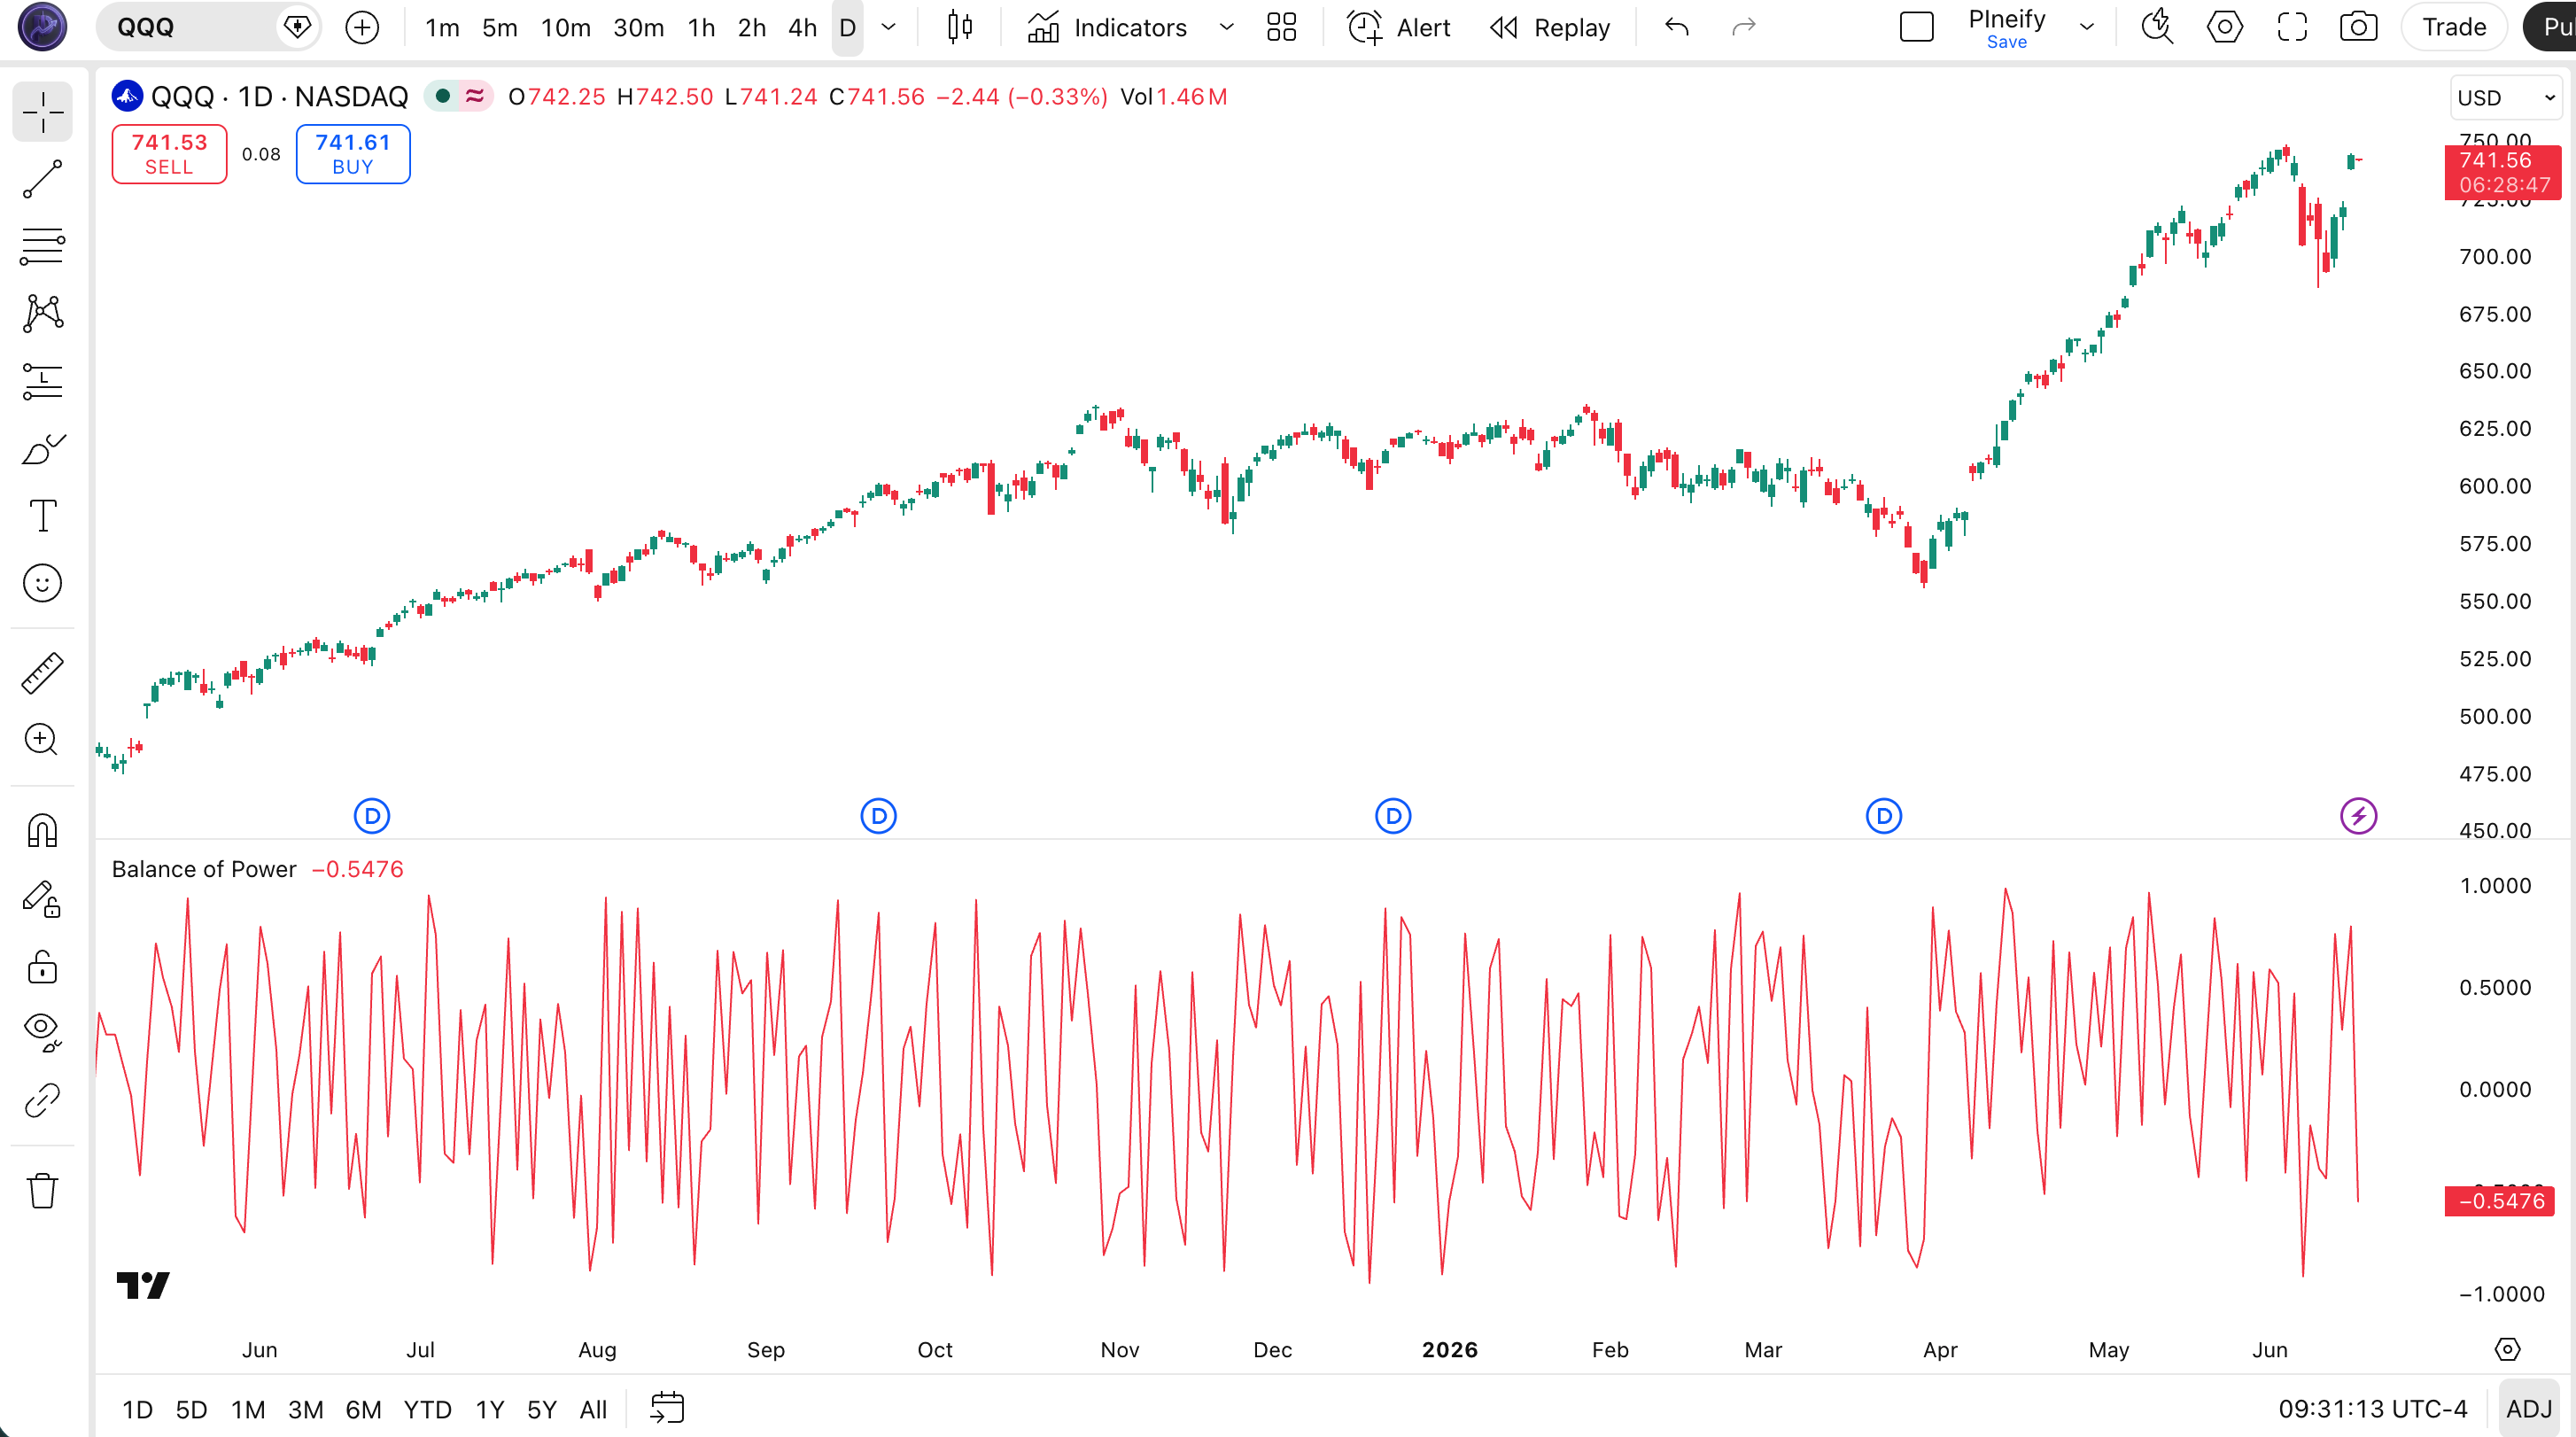Add a symbol with the plus icon
This screenshot has height=1437, width=2576.
coord(362,27)
